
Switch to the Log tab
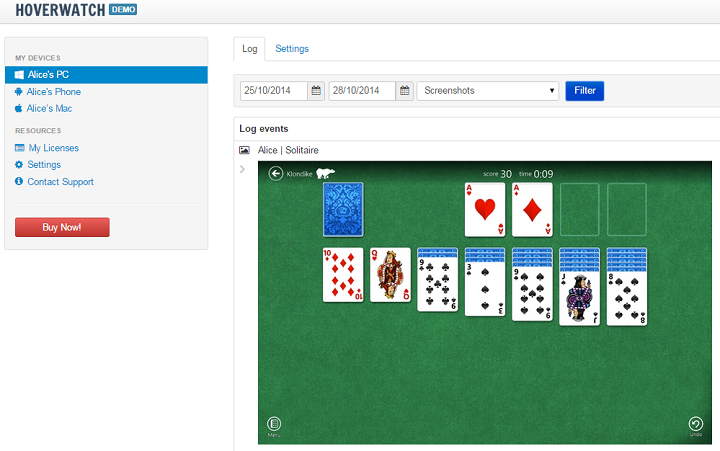coord(249,49)
